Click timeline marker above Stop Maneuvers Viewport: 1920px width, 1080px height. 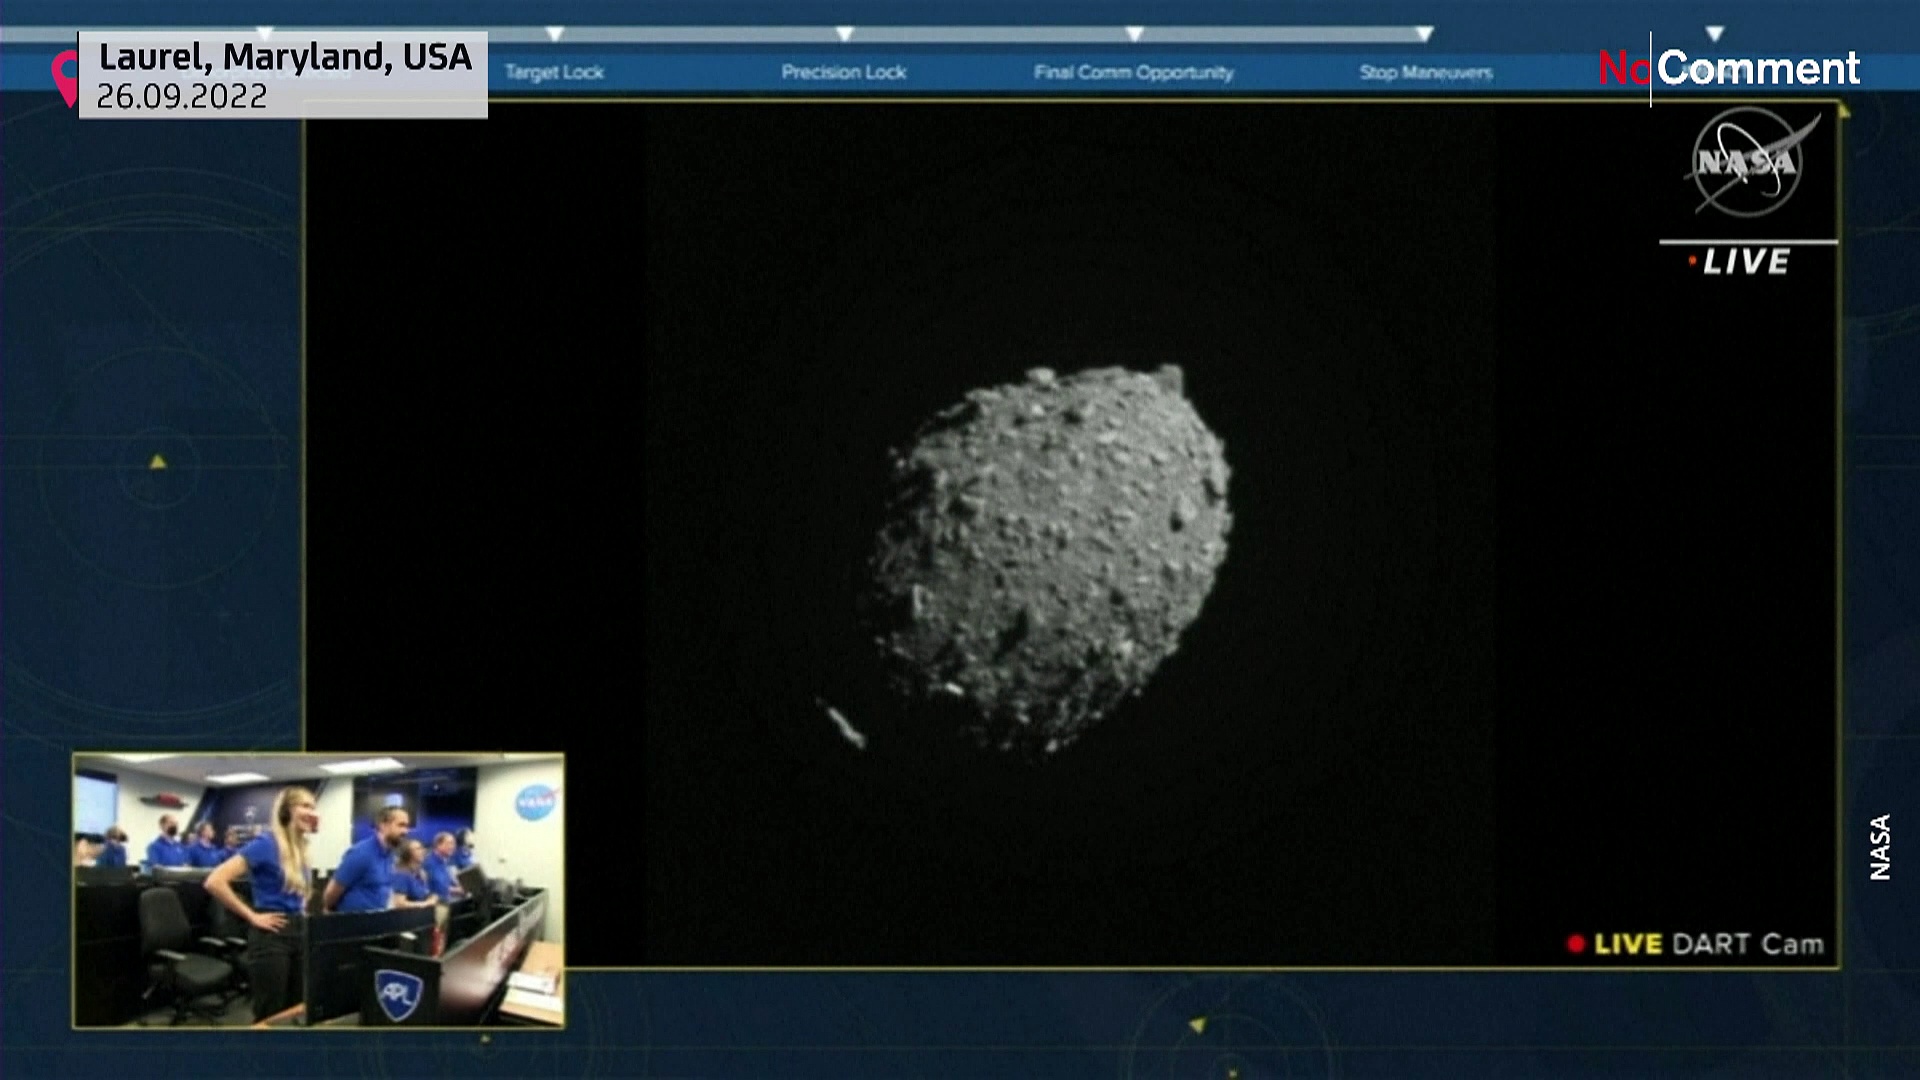pos(1425,34)
